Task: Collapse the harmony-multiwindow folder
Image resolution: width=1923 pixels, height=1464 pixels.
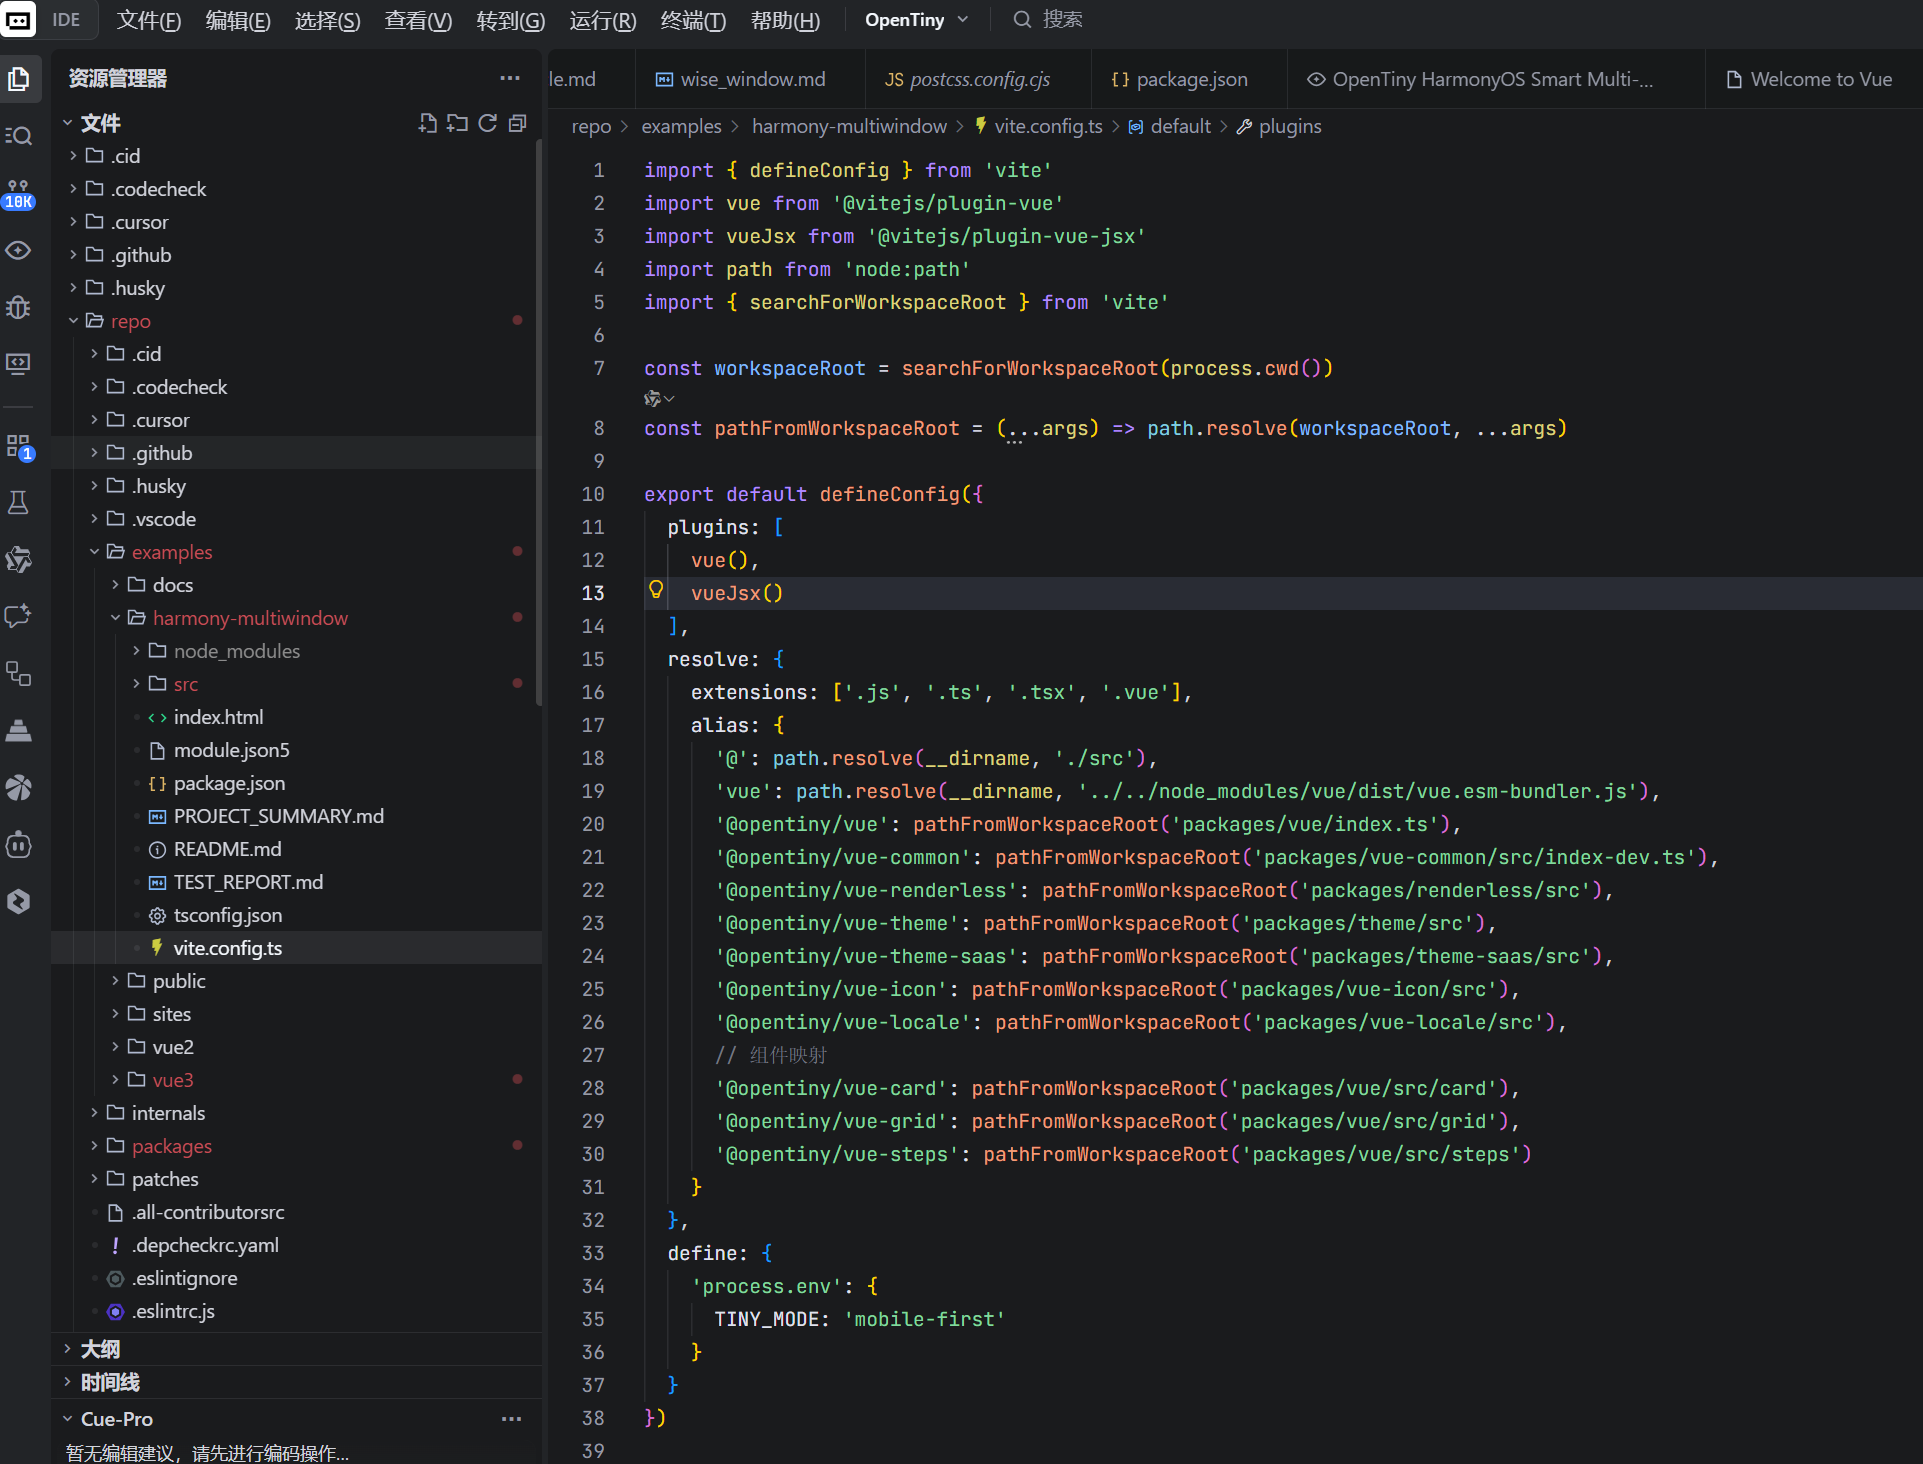Action: click(250, 618)
